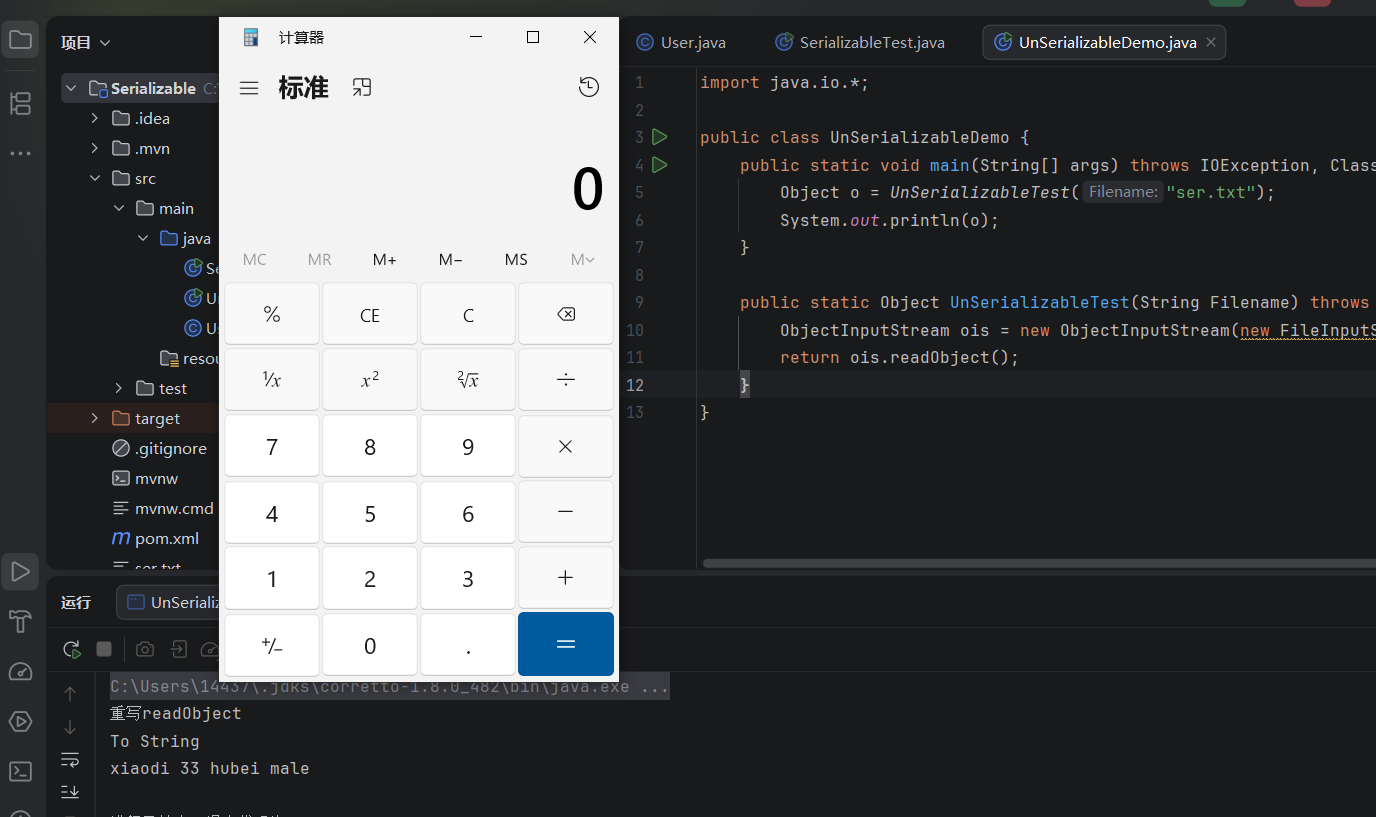This screenshot has width=1376, height=817.
Task: Expand the test folder
Action: (x=119, y=388)
